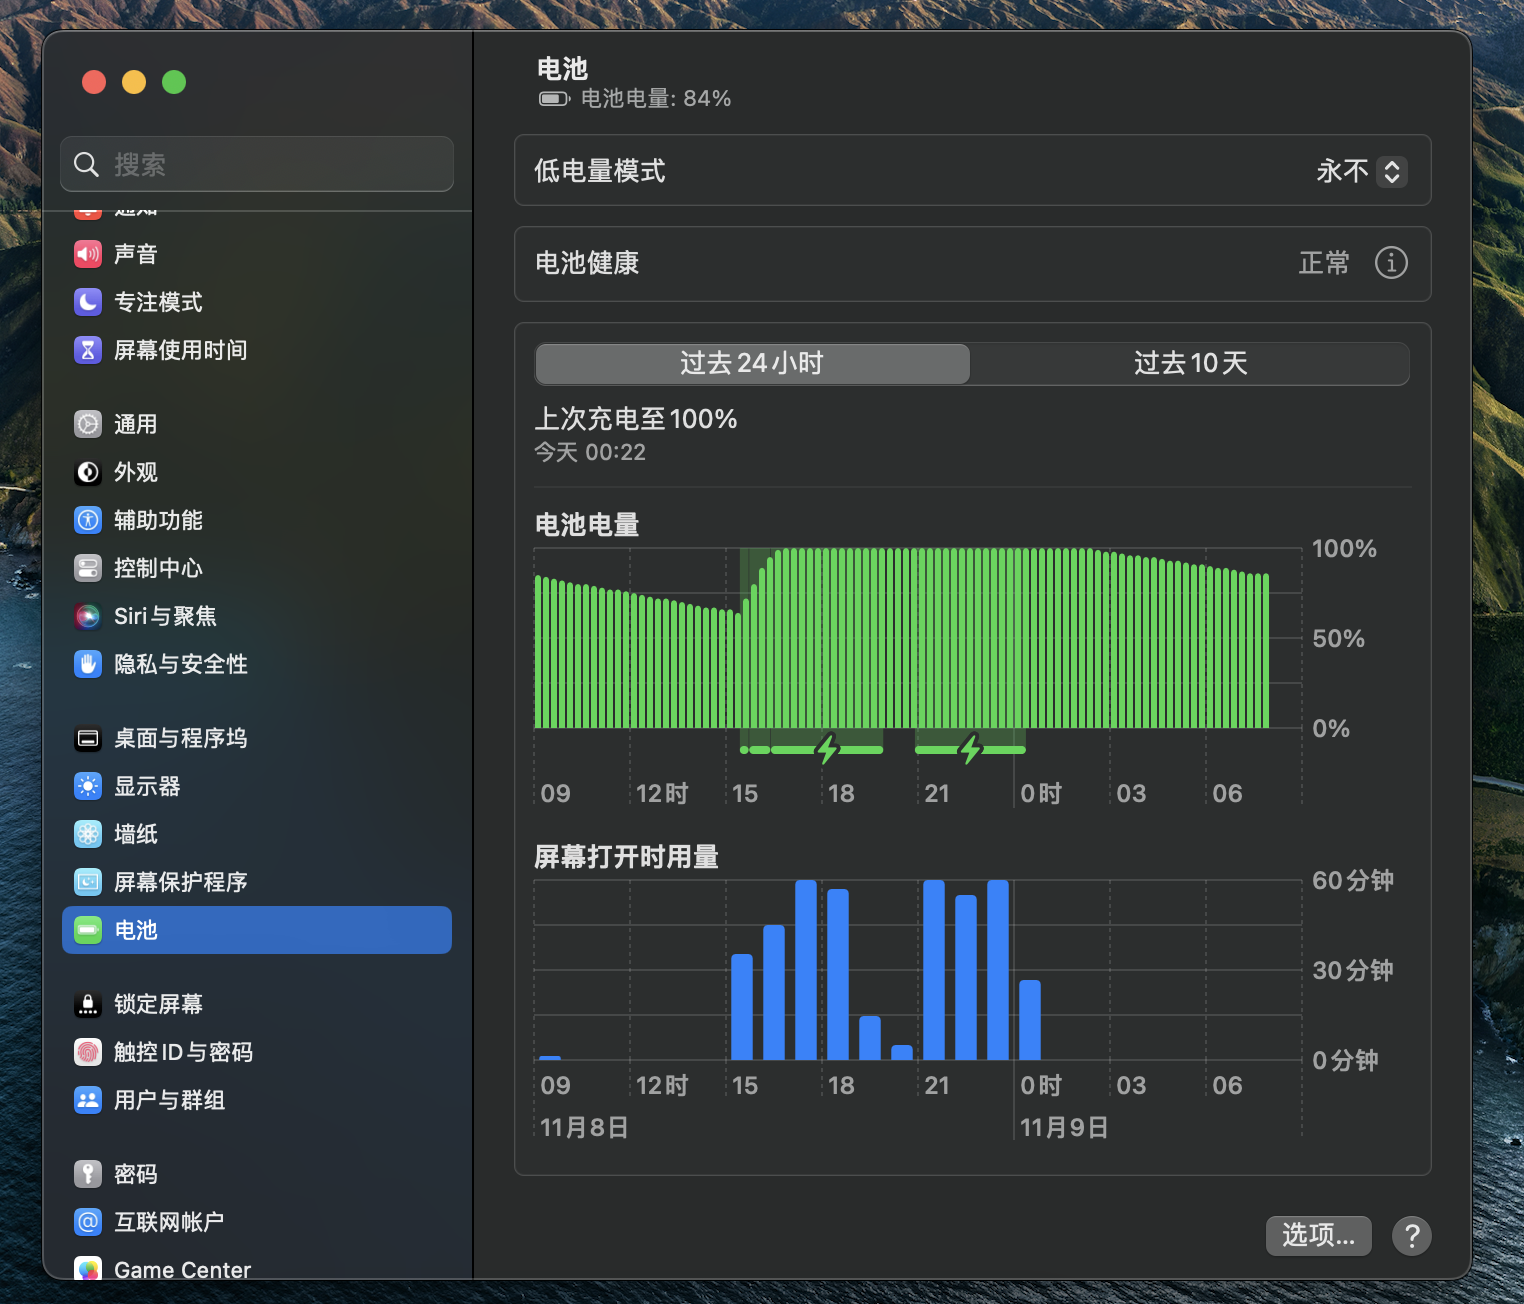Open the 墙纸 wallpaper icon
This screenshot has height=1304, width=1524.
88,834
